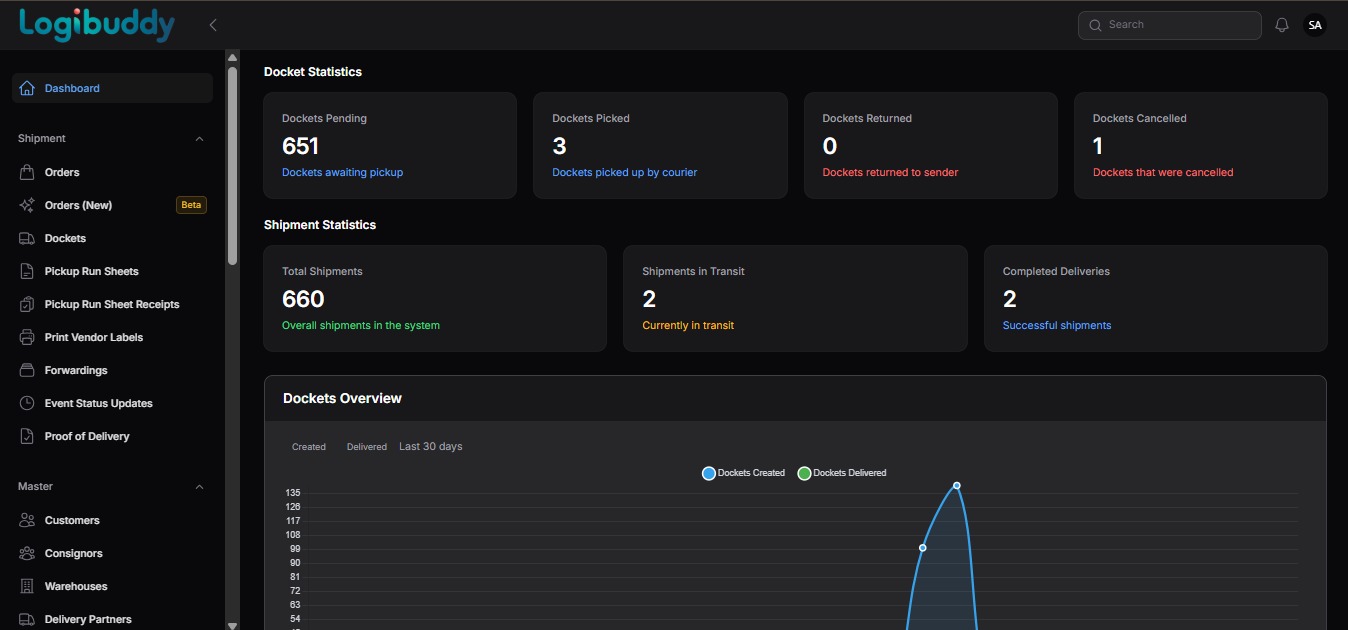Click the Dockets awaiting pickup link

pyautogui.click(x=342, y=171)
